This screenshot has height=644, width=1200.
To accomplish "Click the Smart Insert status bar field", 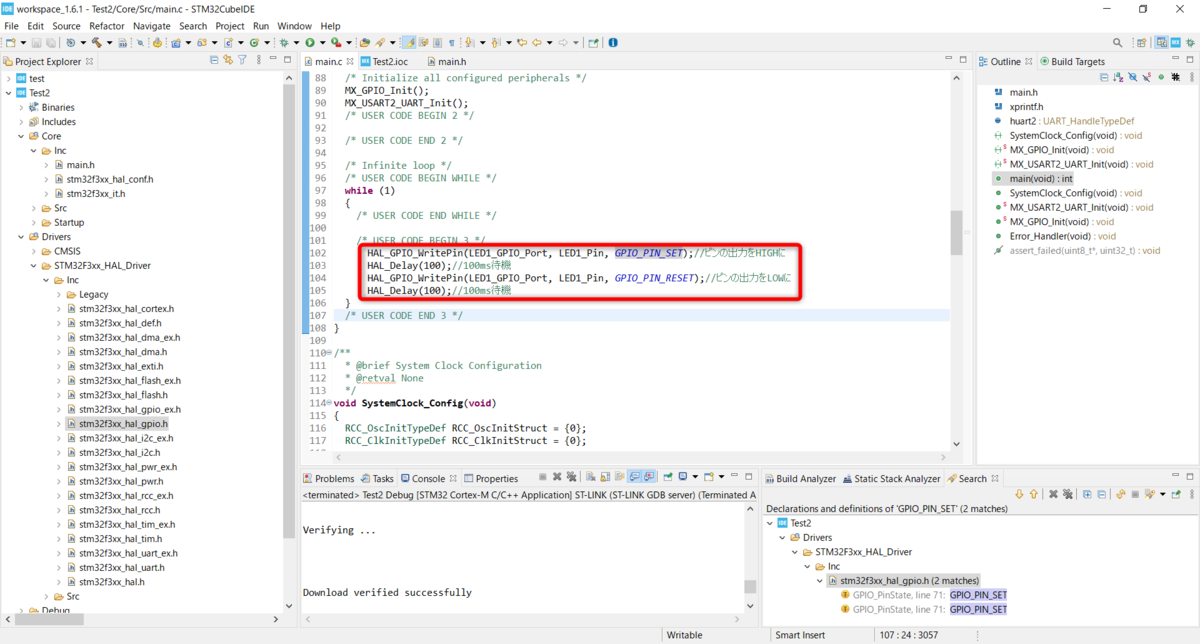I will coord(799,635).
